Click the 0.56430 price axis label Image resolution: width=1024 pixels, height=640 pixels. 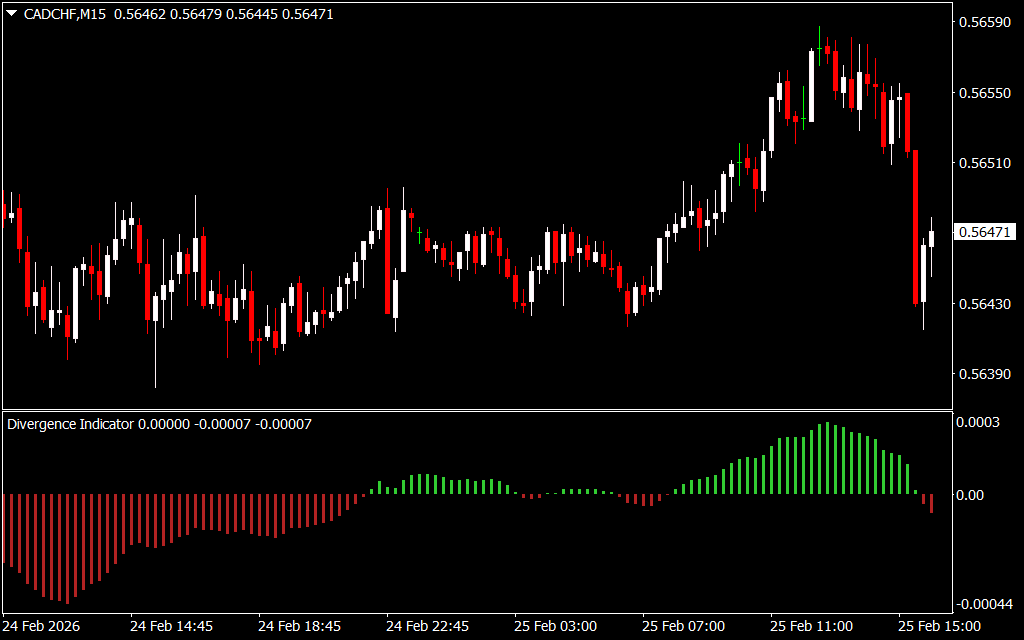click(984, 304)
